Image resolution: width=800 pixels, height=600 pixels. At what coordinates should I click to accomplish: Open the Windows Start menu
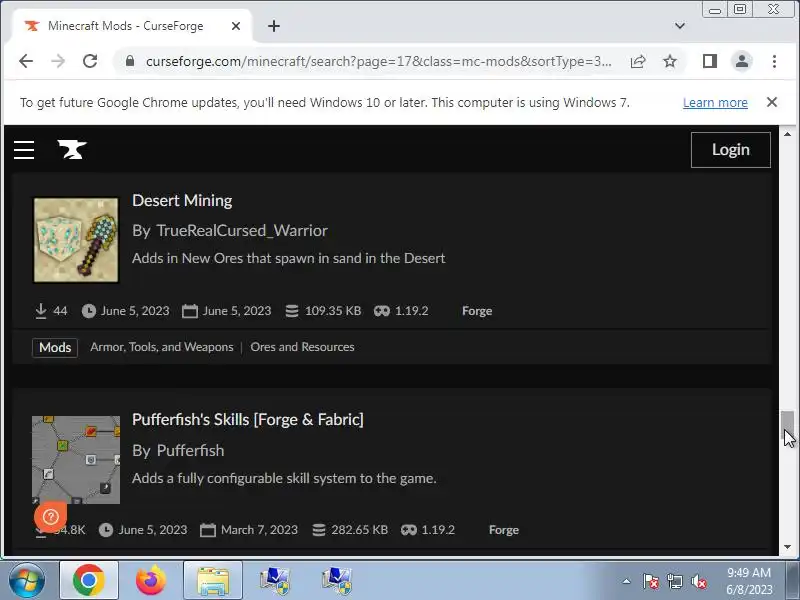(26, 580)
